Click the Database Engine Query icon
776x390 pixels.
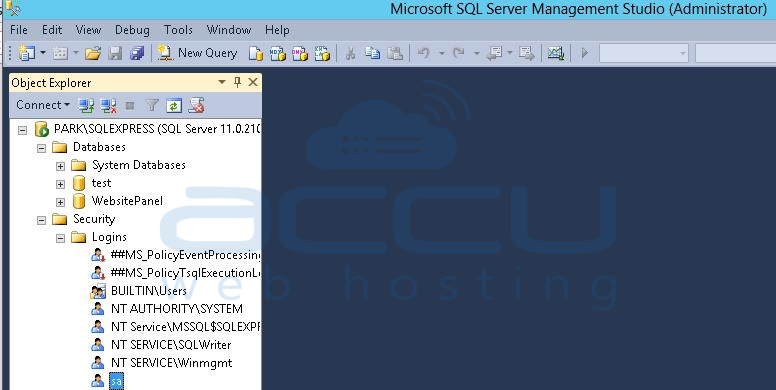pos(256,53)
